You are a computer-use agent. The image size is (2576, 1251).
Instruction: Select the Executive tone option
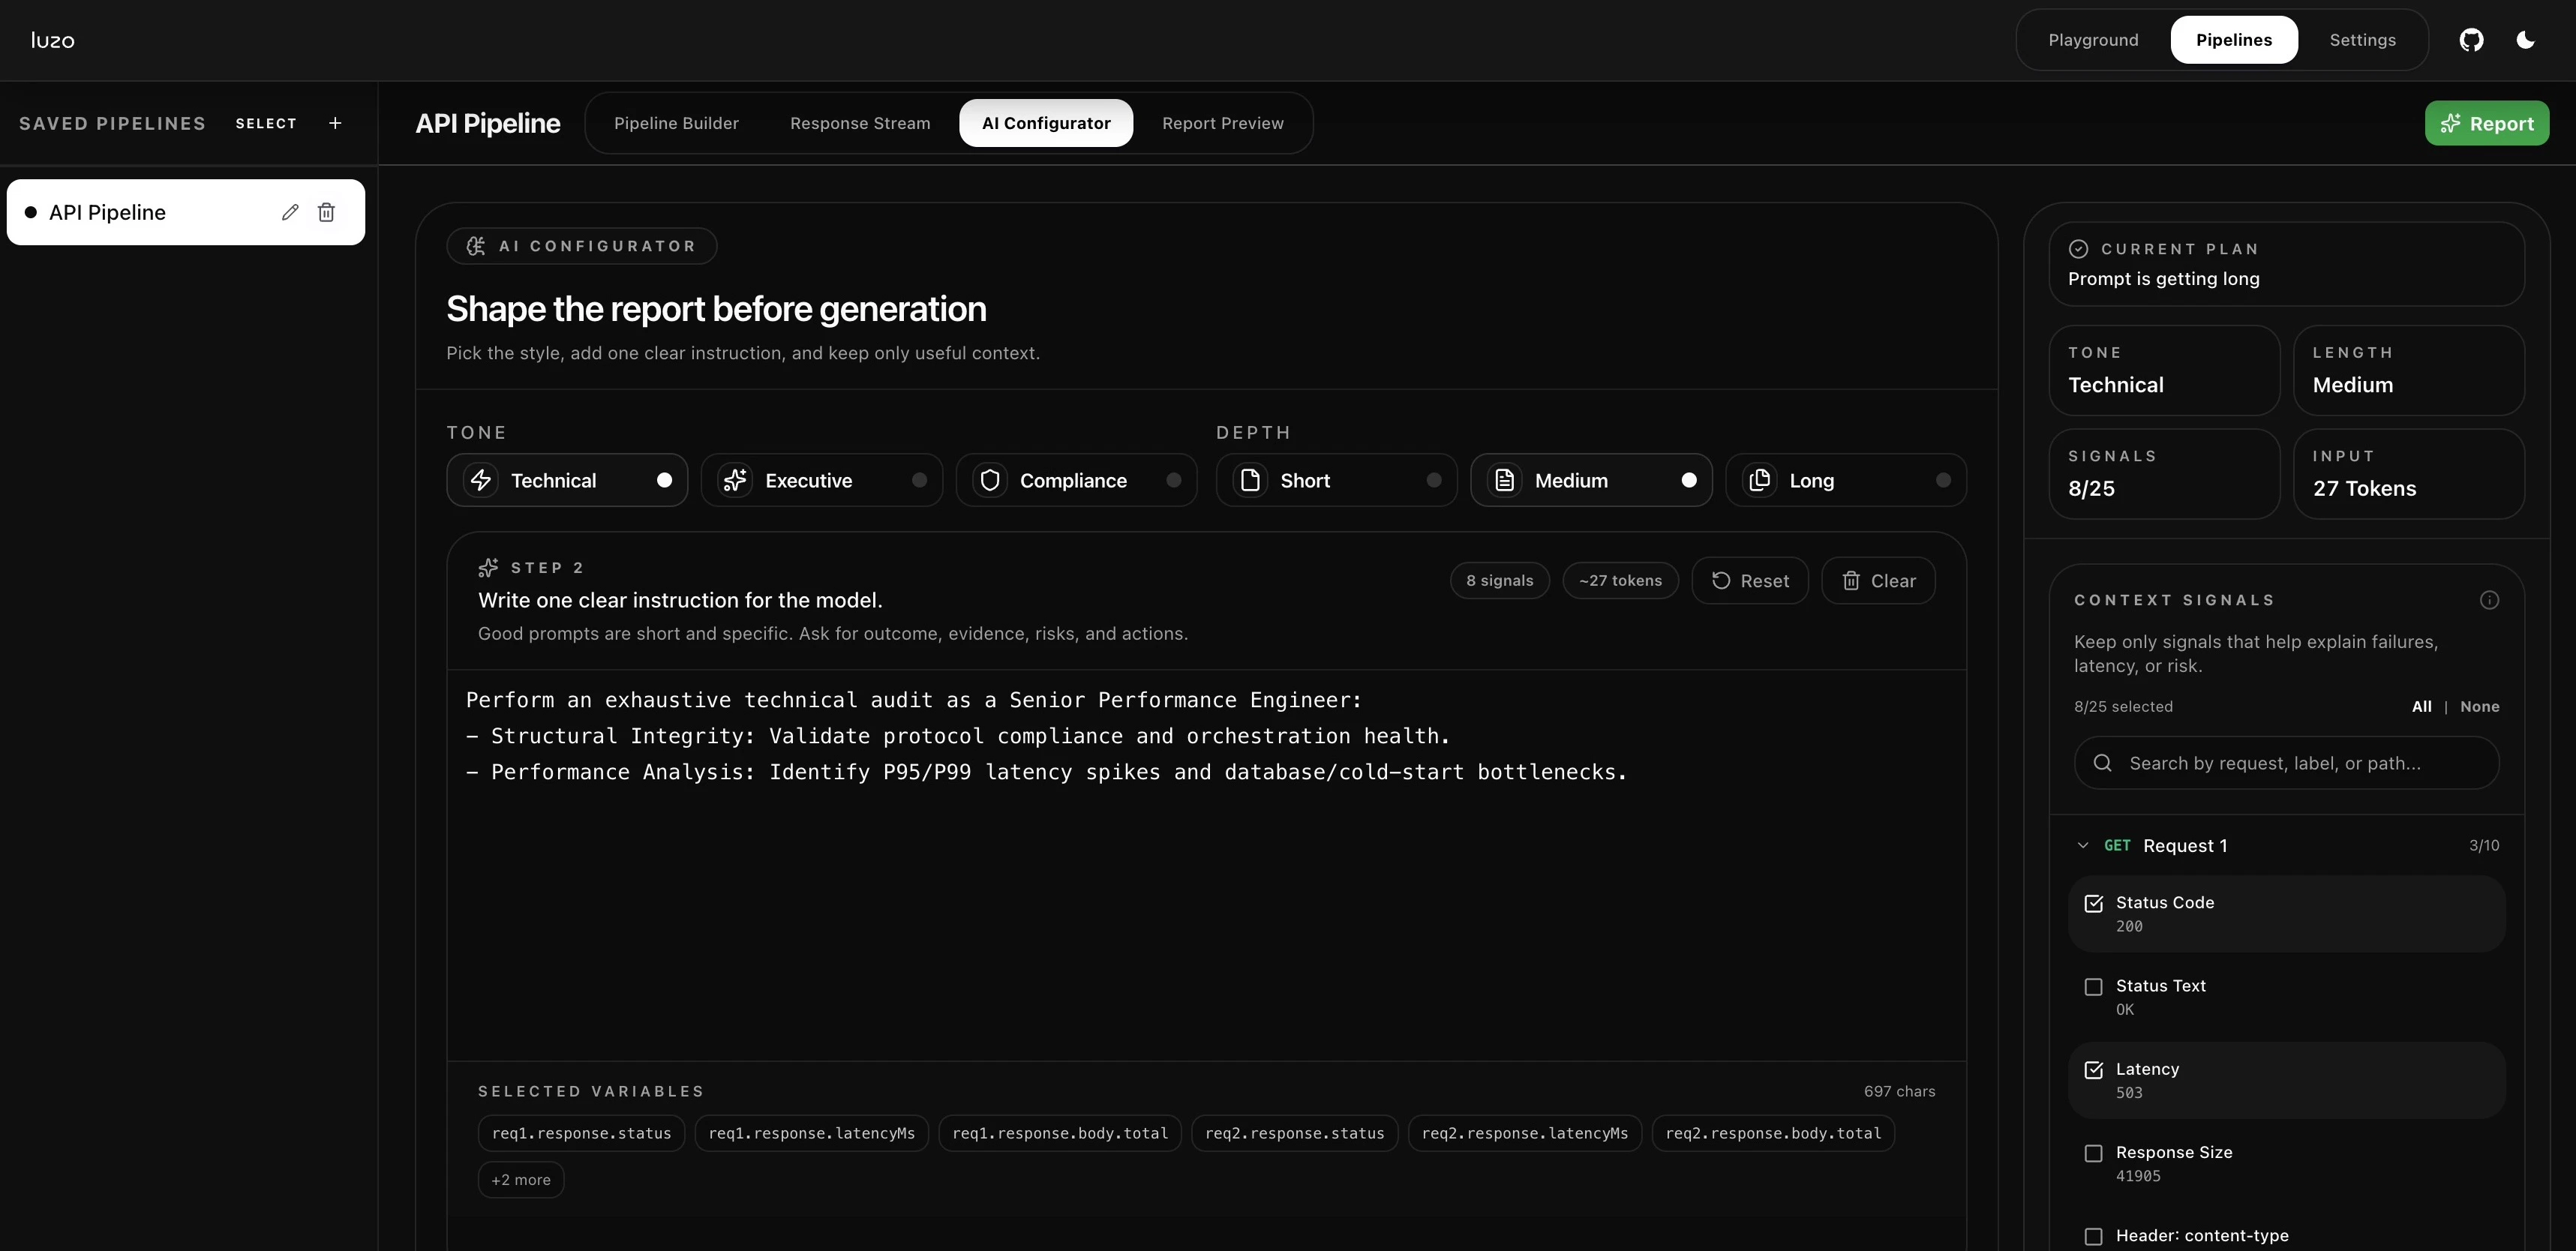tap(821, 481)
